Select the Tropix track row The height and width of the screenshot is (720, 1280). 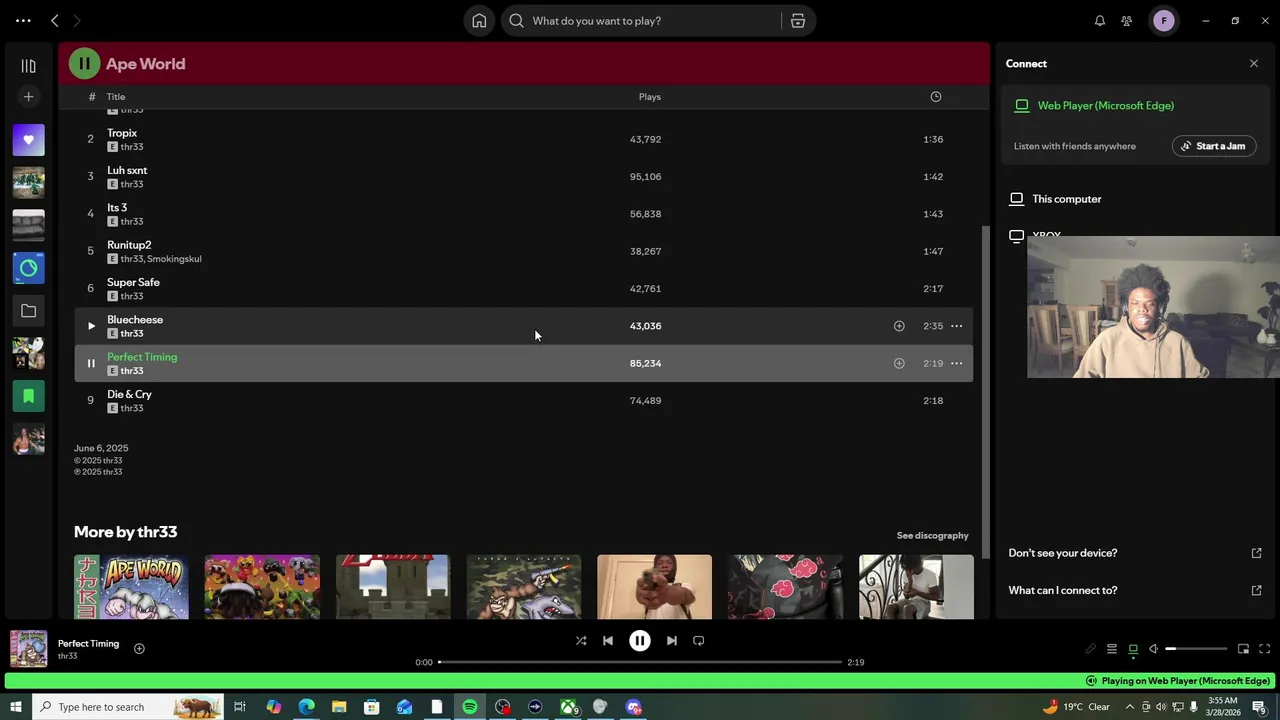coord(523,140)
